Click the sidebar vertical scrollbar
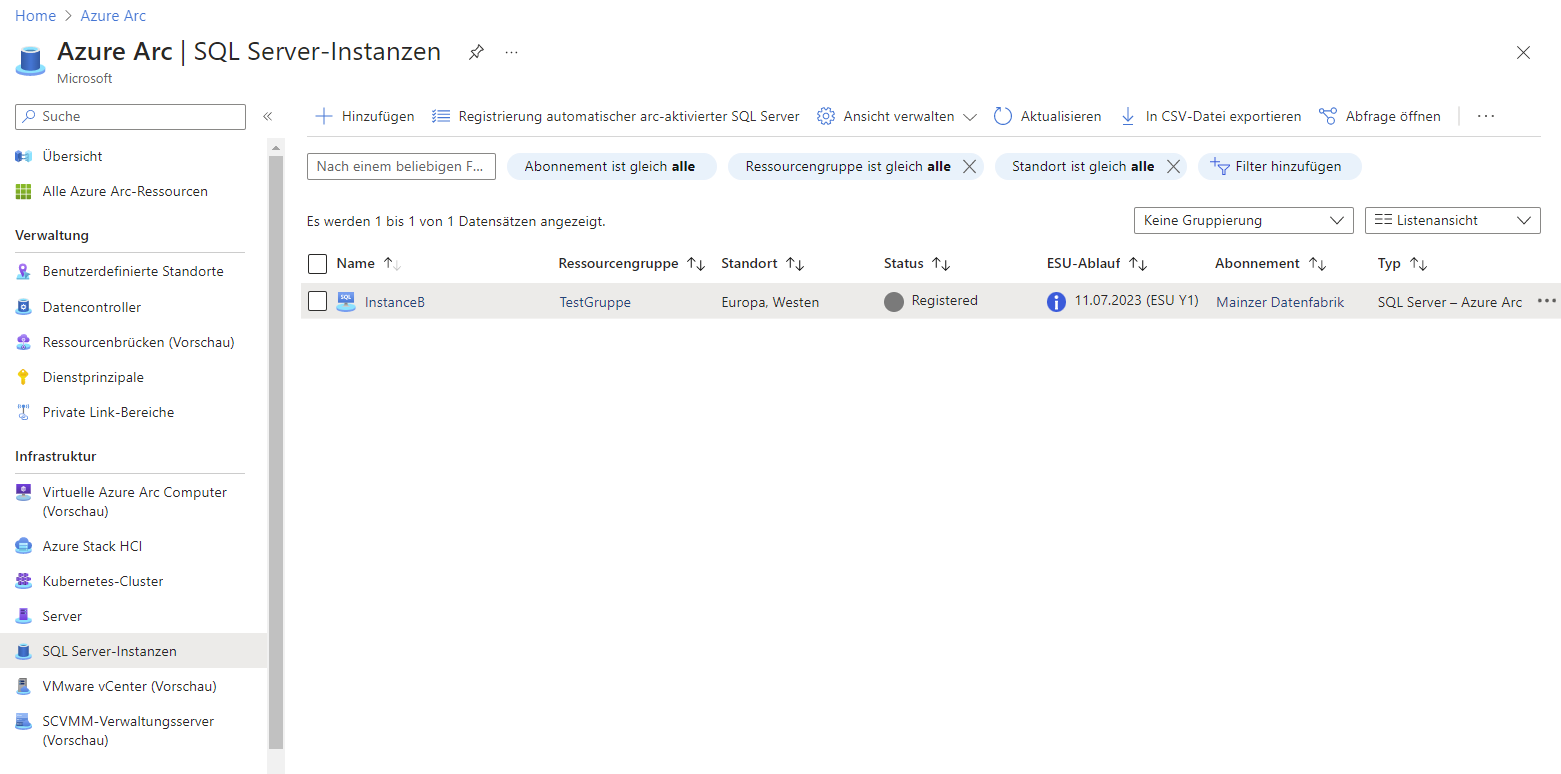Image resolution: width=1561 pixels, height=774 pixels. (x=276, y=452)
